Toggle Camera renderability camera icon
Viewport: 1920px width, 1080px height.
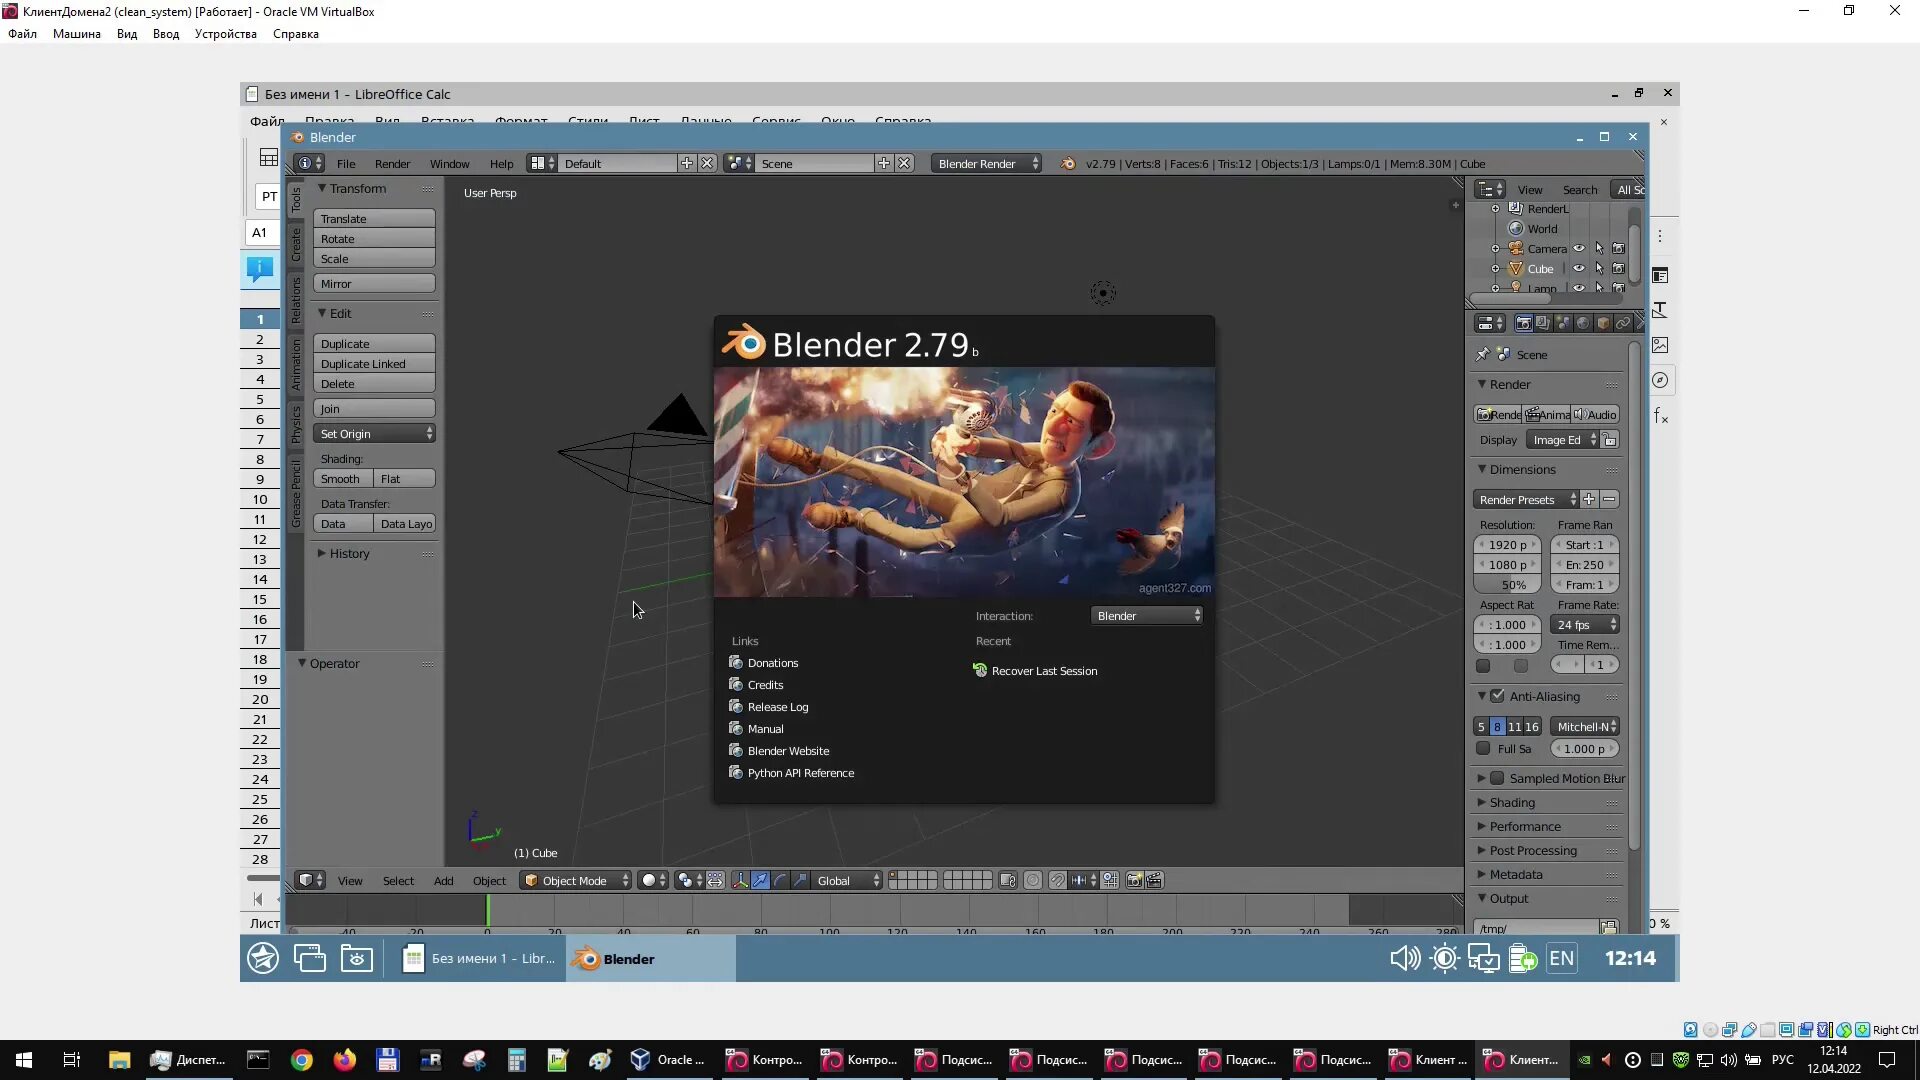pyautogui.click(x=1618, y=249)
